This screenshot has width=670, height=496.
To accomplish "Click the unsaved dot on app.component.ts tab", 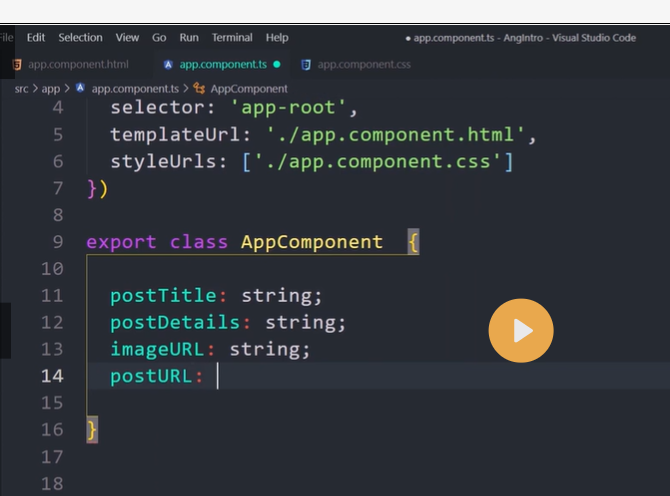I will (x=277, y=64).
